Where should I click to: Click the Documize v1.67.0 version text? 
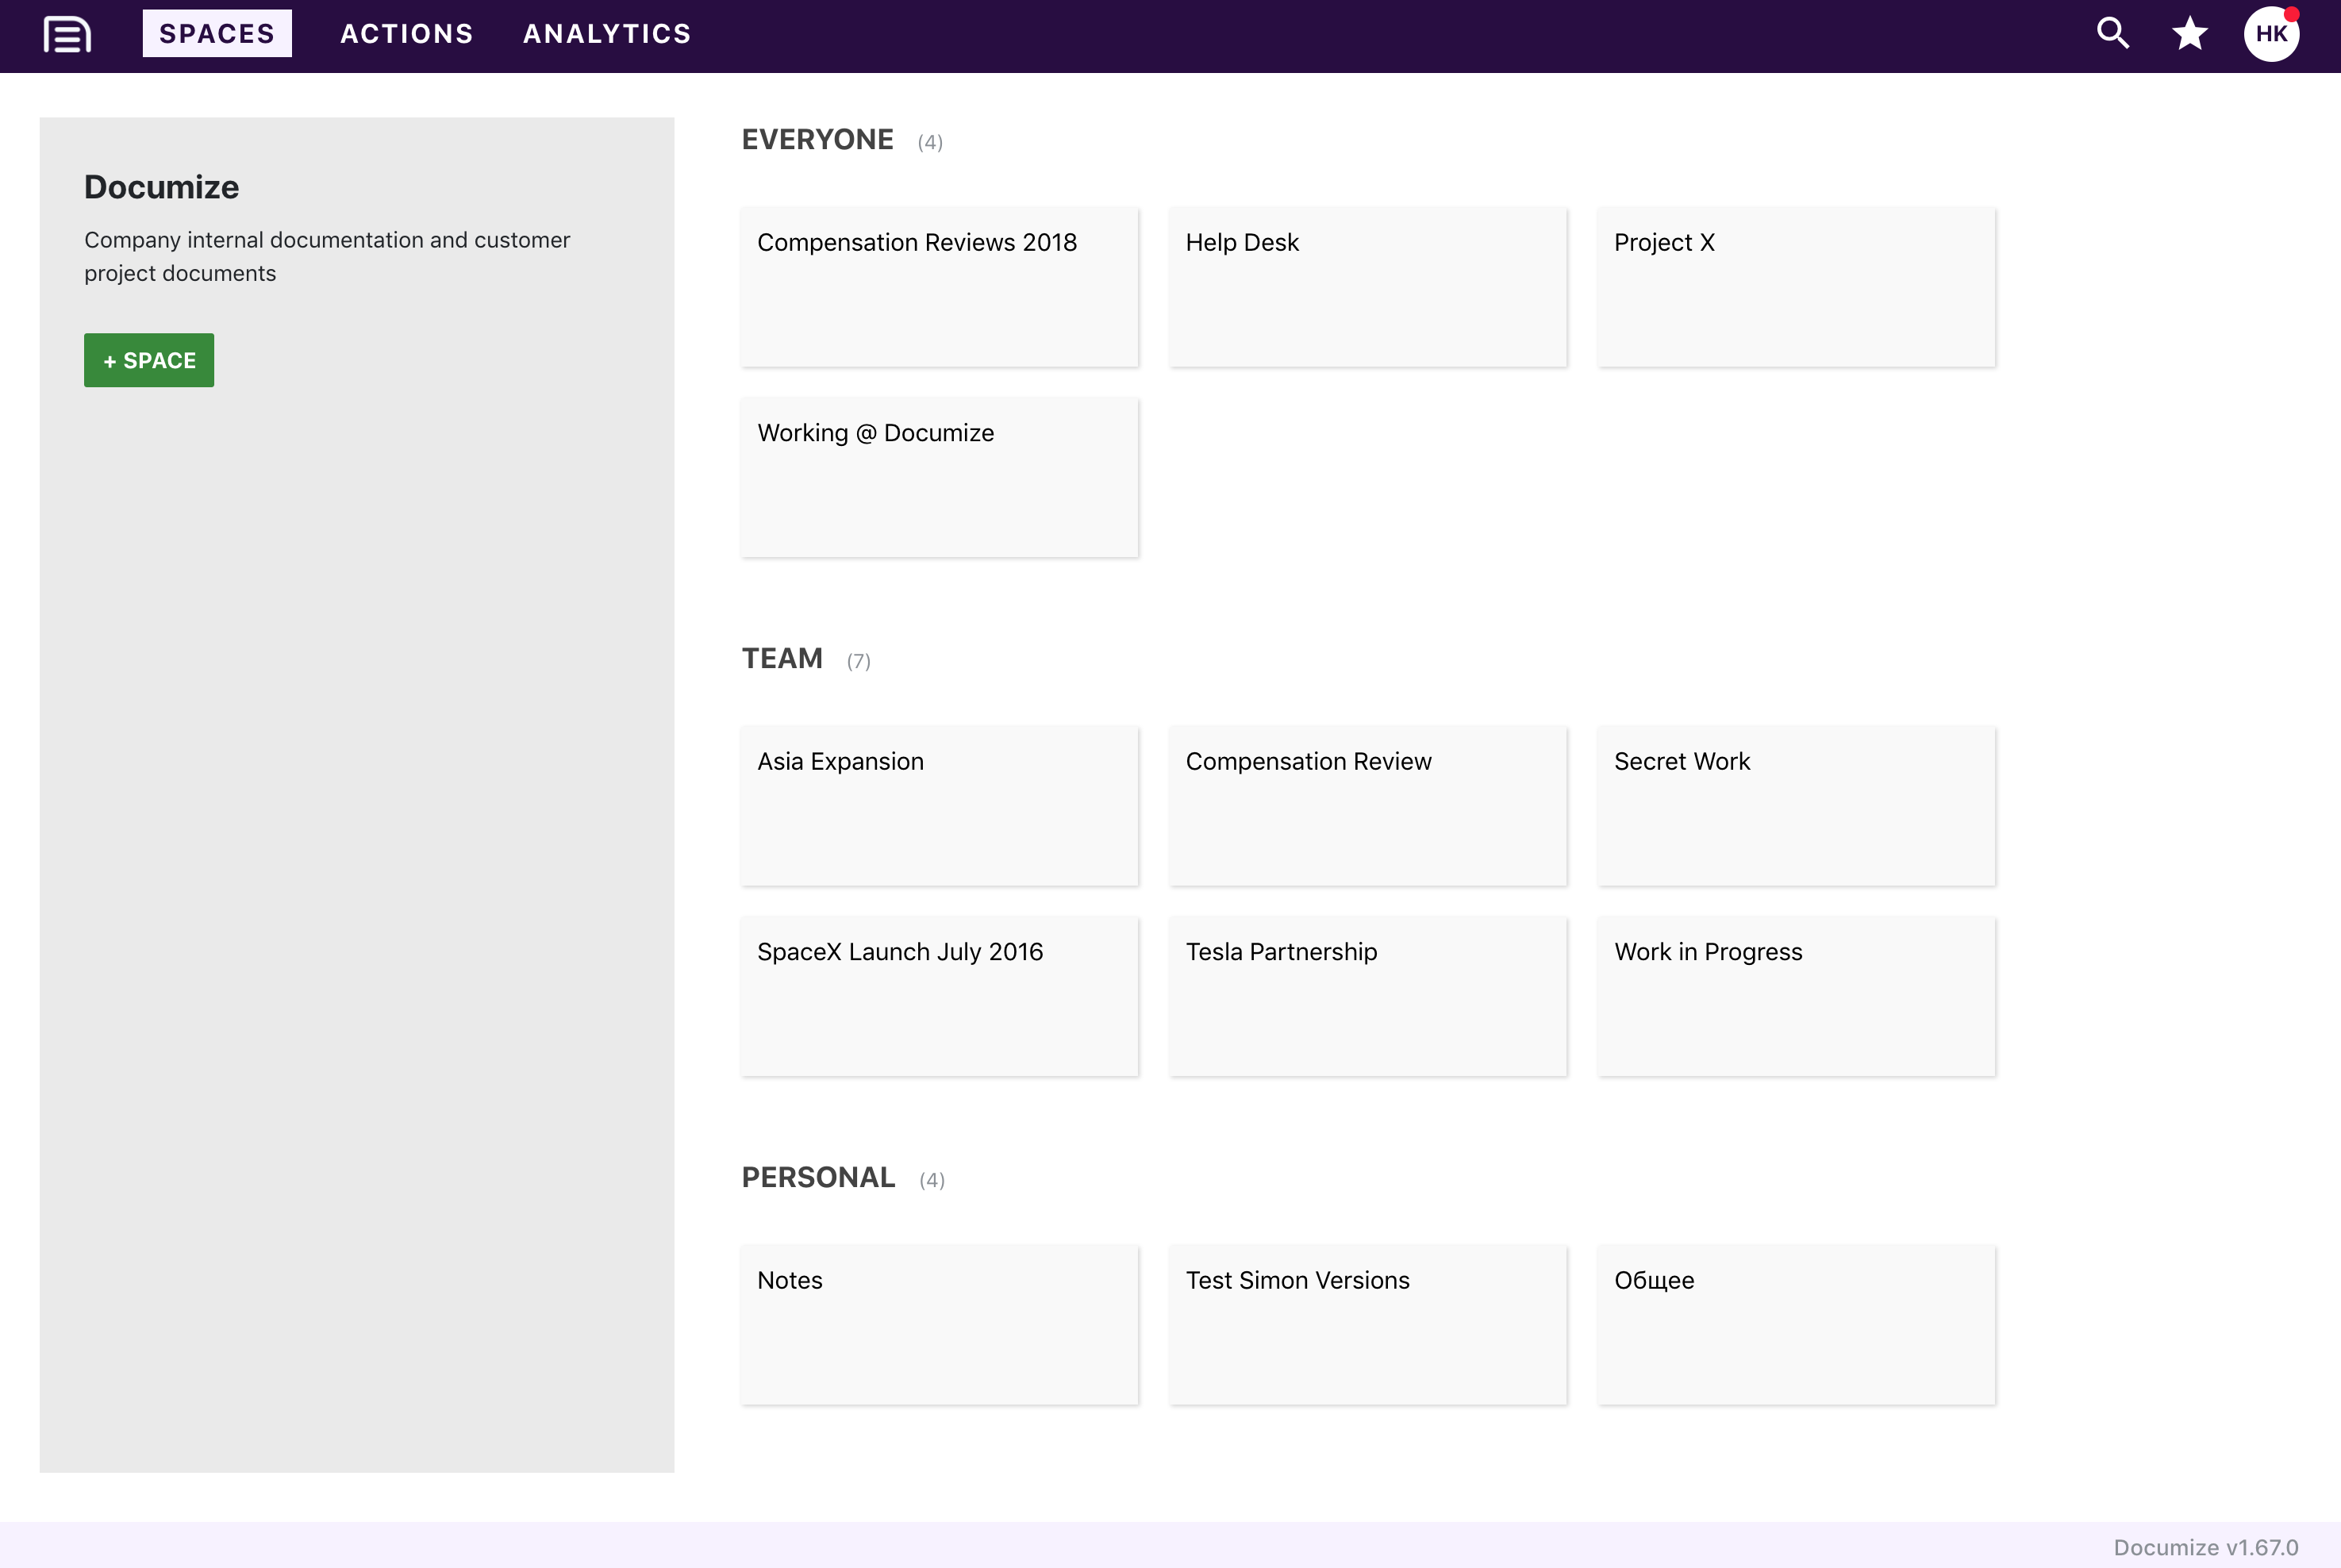[2205, 1547]
